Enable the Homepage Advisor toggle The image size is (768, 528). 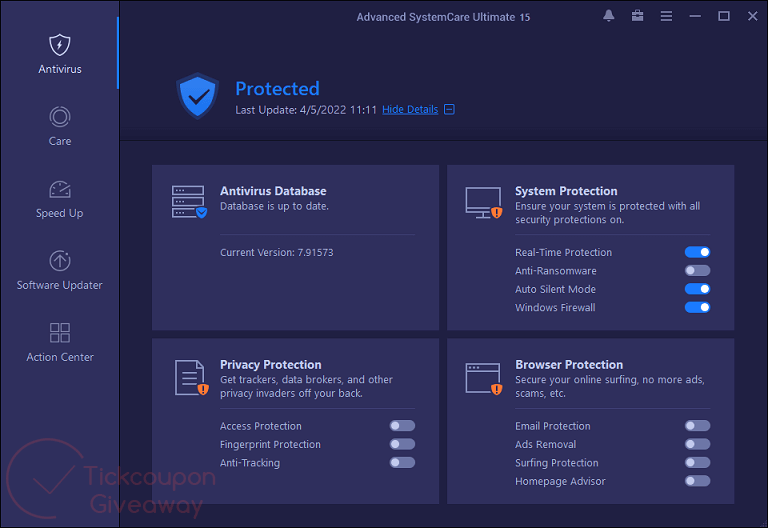pyautogui.click(x=697, y=481)
